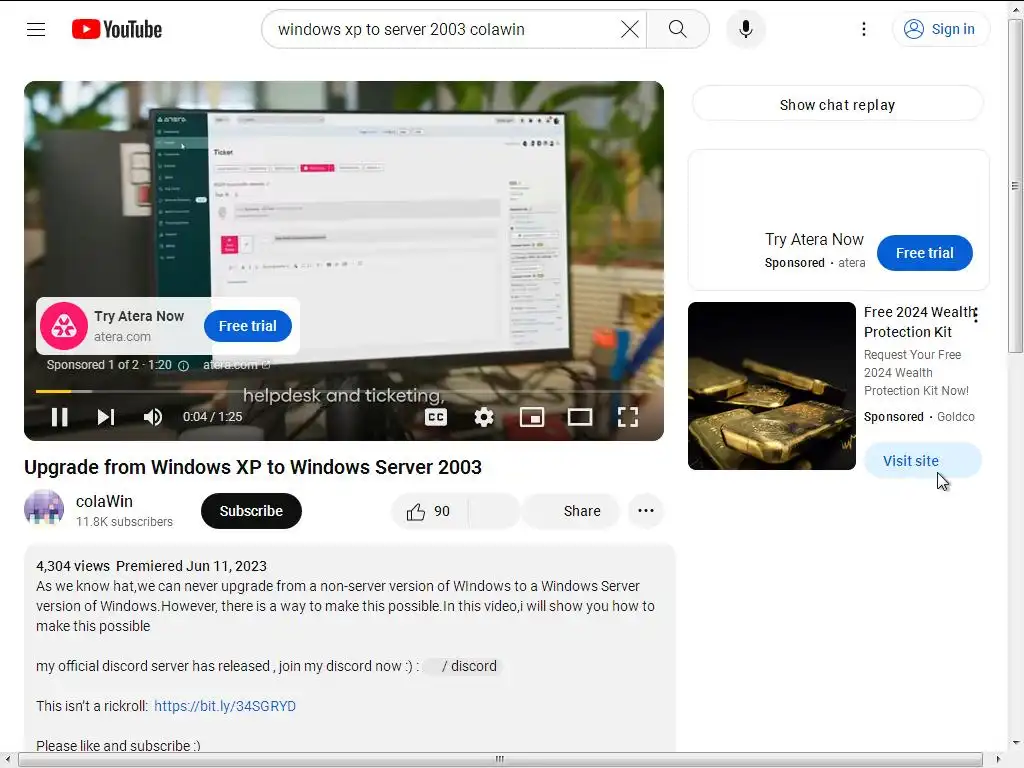
Task: Skip to next video
Action: [x=106, y=417]
